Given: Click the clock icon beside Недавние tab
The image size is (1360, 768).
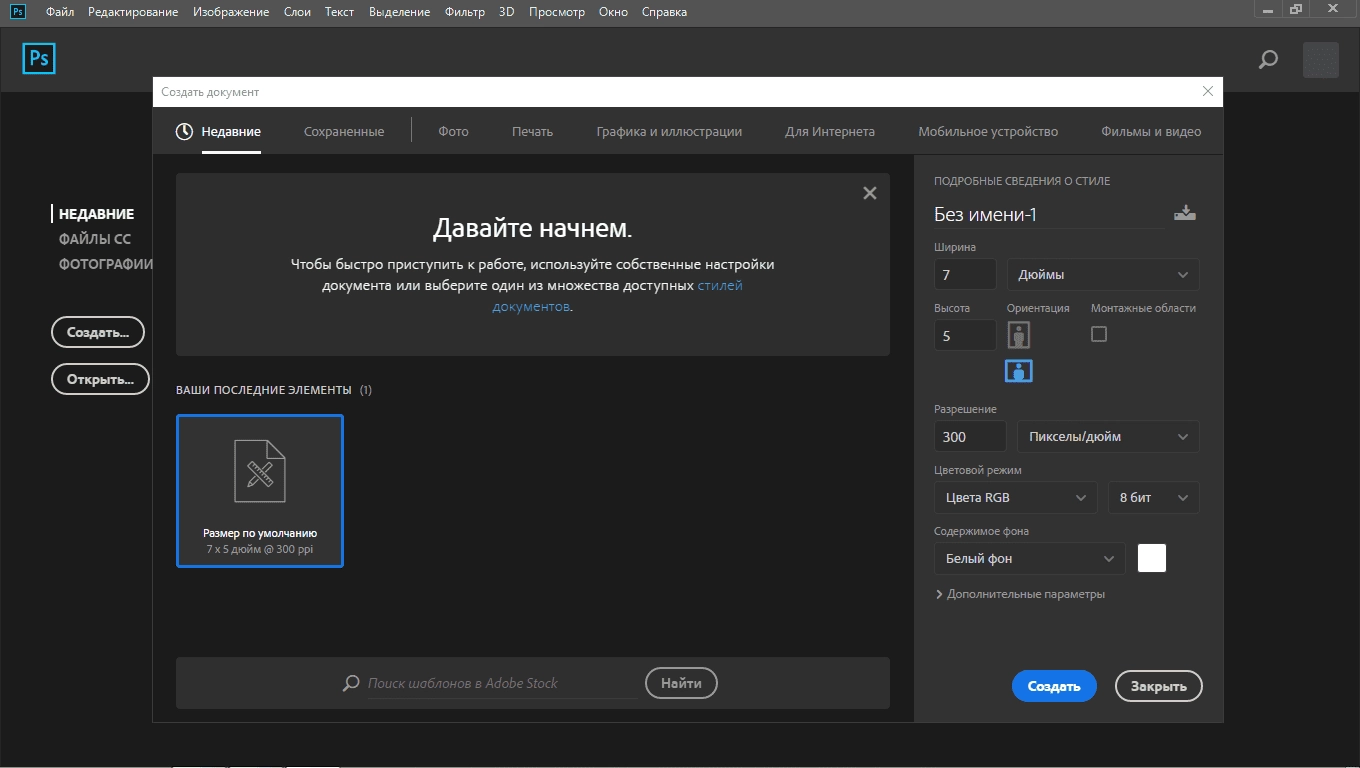Looking at the screenshot, I should click(x=184, y=131).
